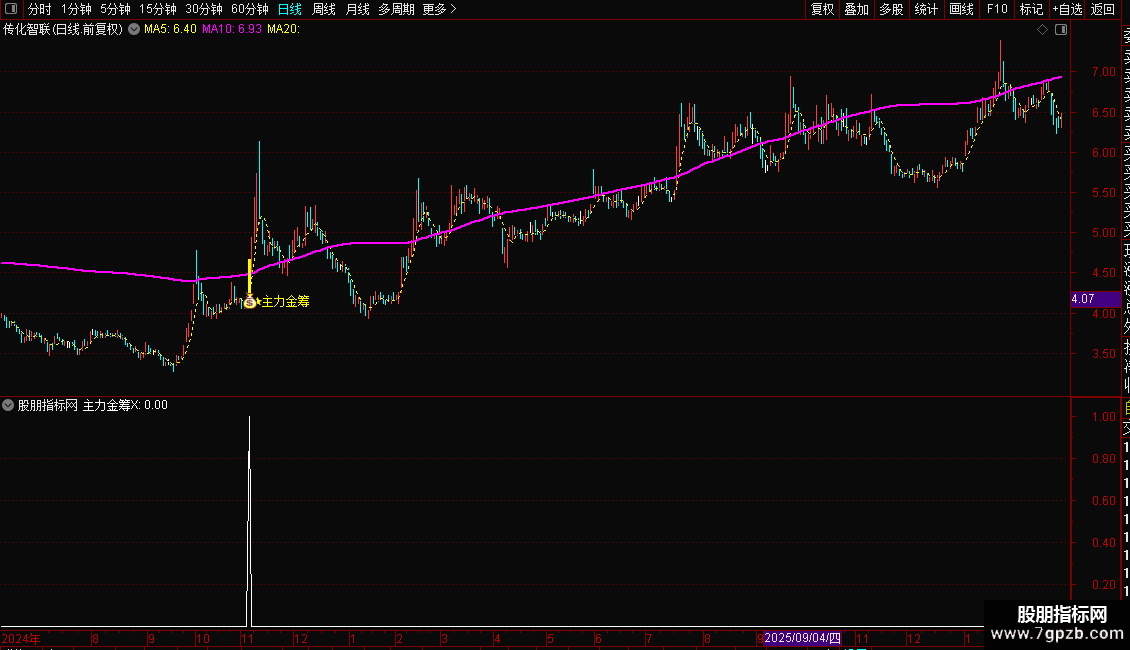Select the 5分钟 period
This screenshot has height=650, width=1130.
pos(115,9)
